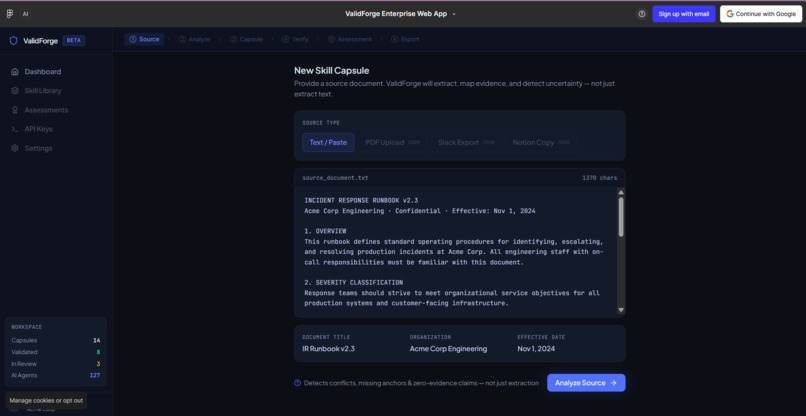This screenshot has width=806, height=416.
Task: Select the Source step tab
Action: (144, 39)
